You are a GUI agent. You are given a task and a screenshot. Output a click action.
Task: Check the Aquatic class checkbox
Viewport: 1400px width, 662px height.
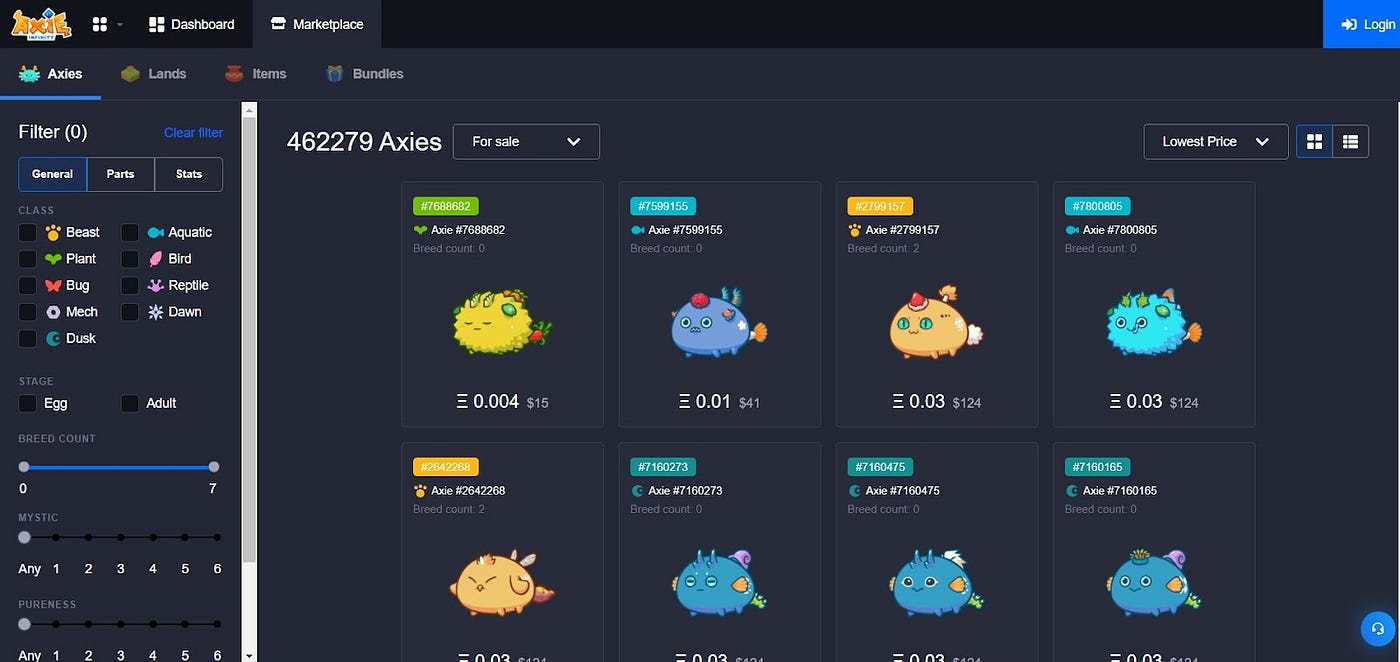point(130,232)
